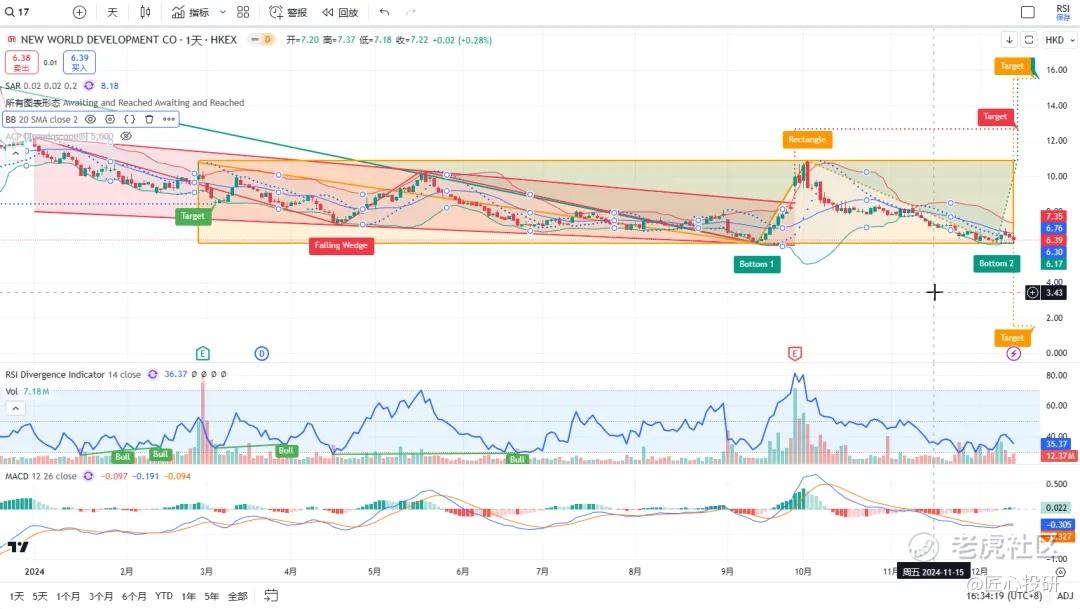Collapse the RSI pane with chevron
This screenshot has height=609, width=1080.
coord(15,408)
